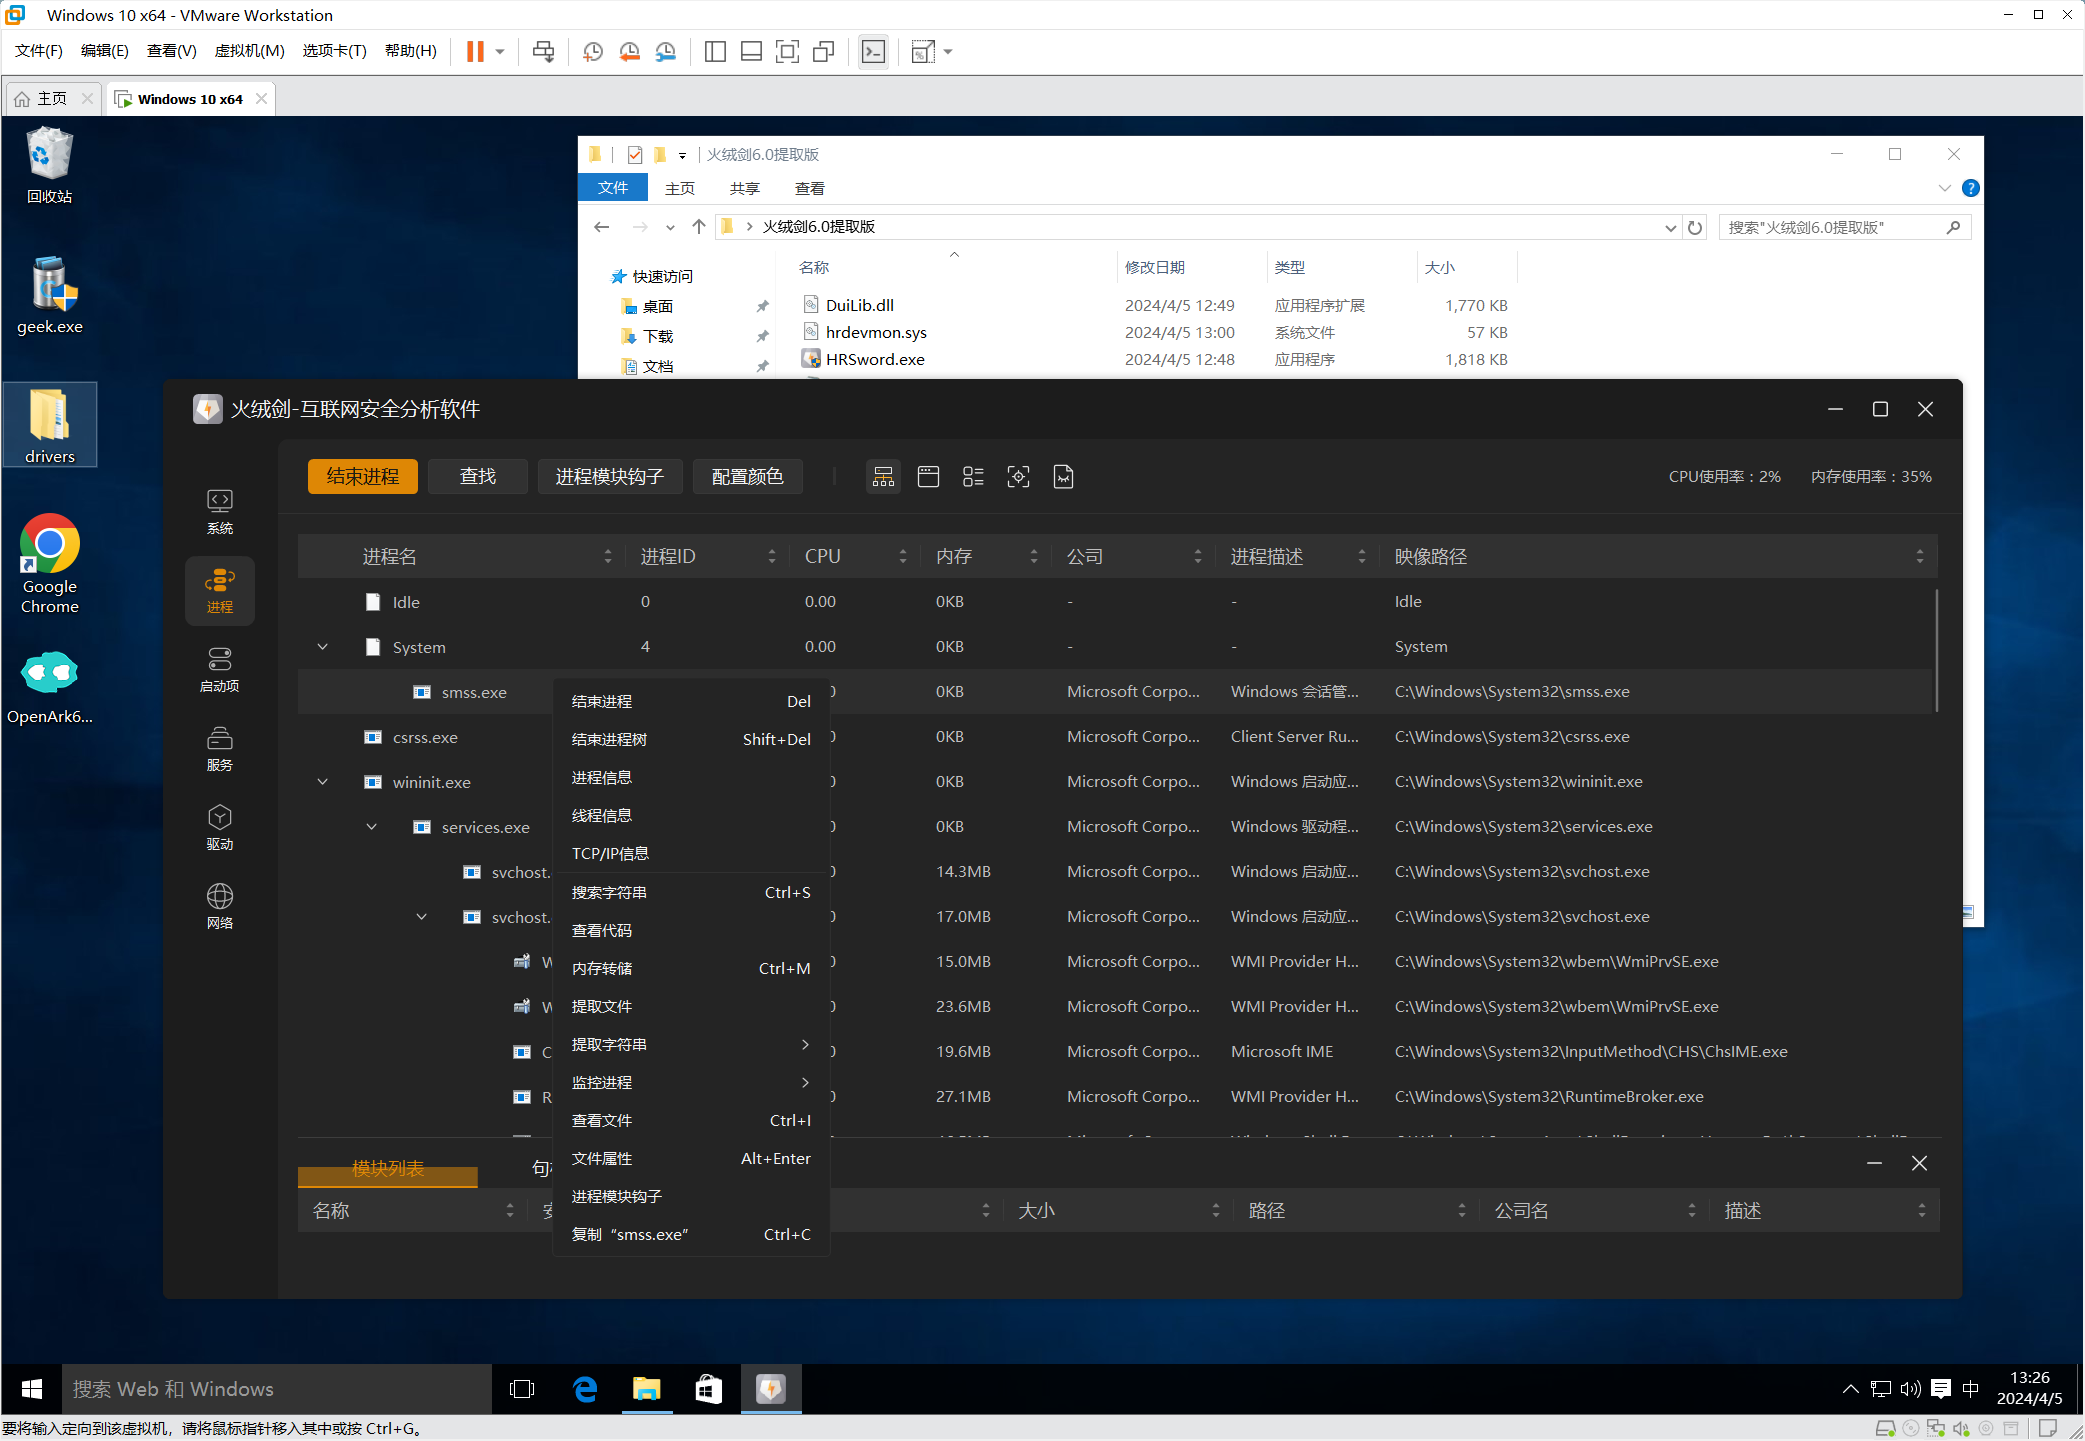Collapse the System process tree node
The image size is (2085, 1441).
(323, 647)
